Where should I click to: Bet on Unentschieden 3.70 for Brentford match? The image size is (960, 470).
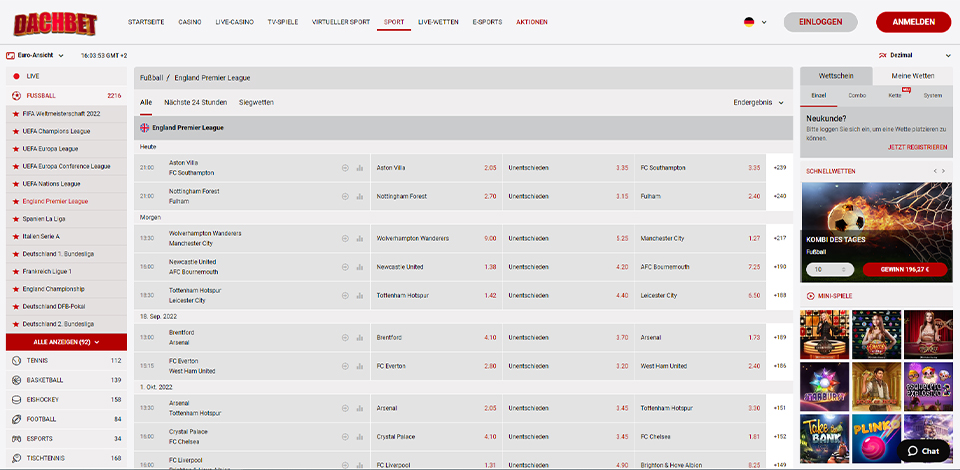[x=568, y=338]
